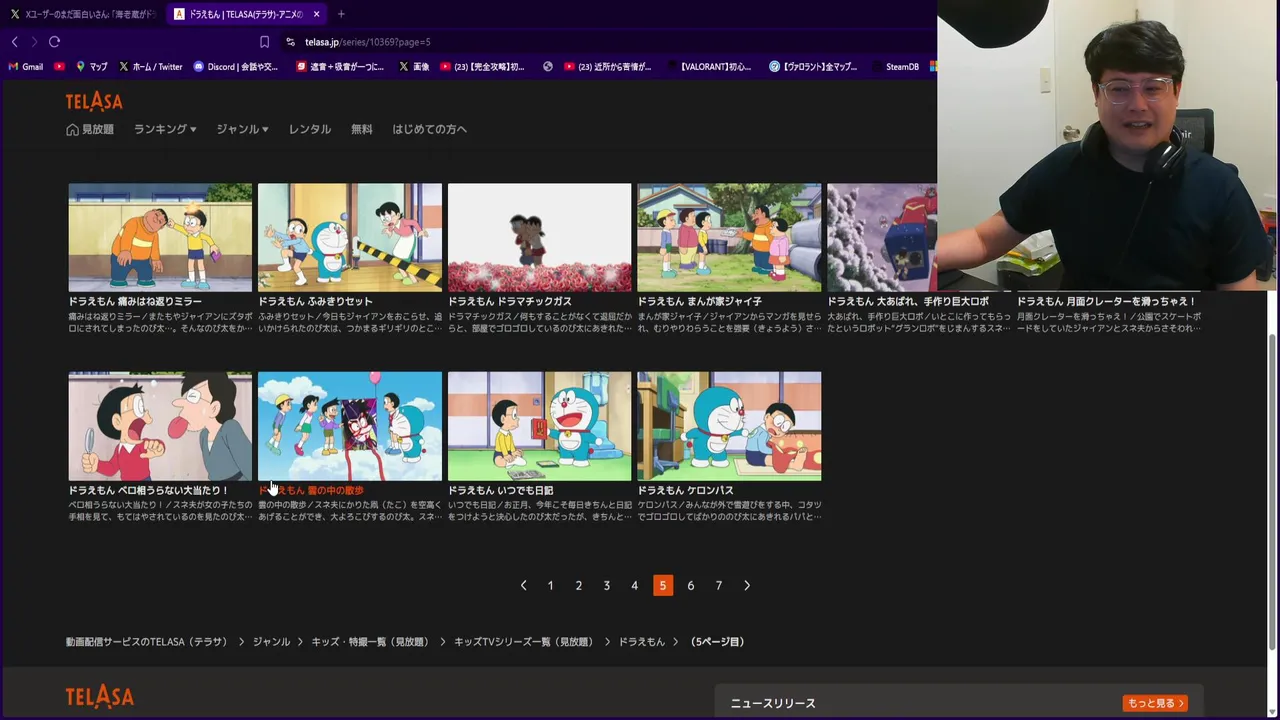
Task: Go to 見放題 home menu
Action: pos(90,129)
